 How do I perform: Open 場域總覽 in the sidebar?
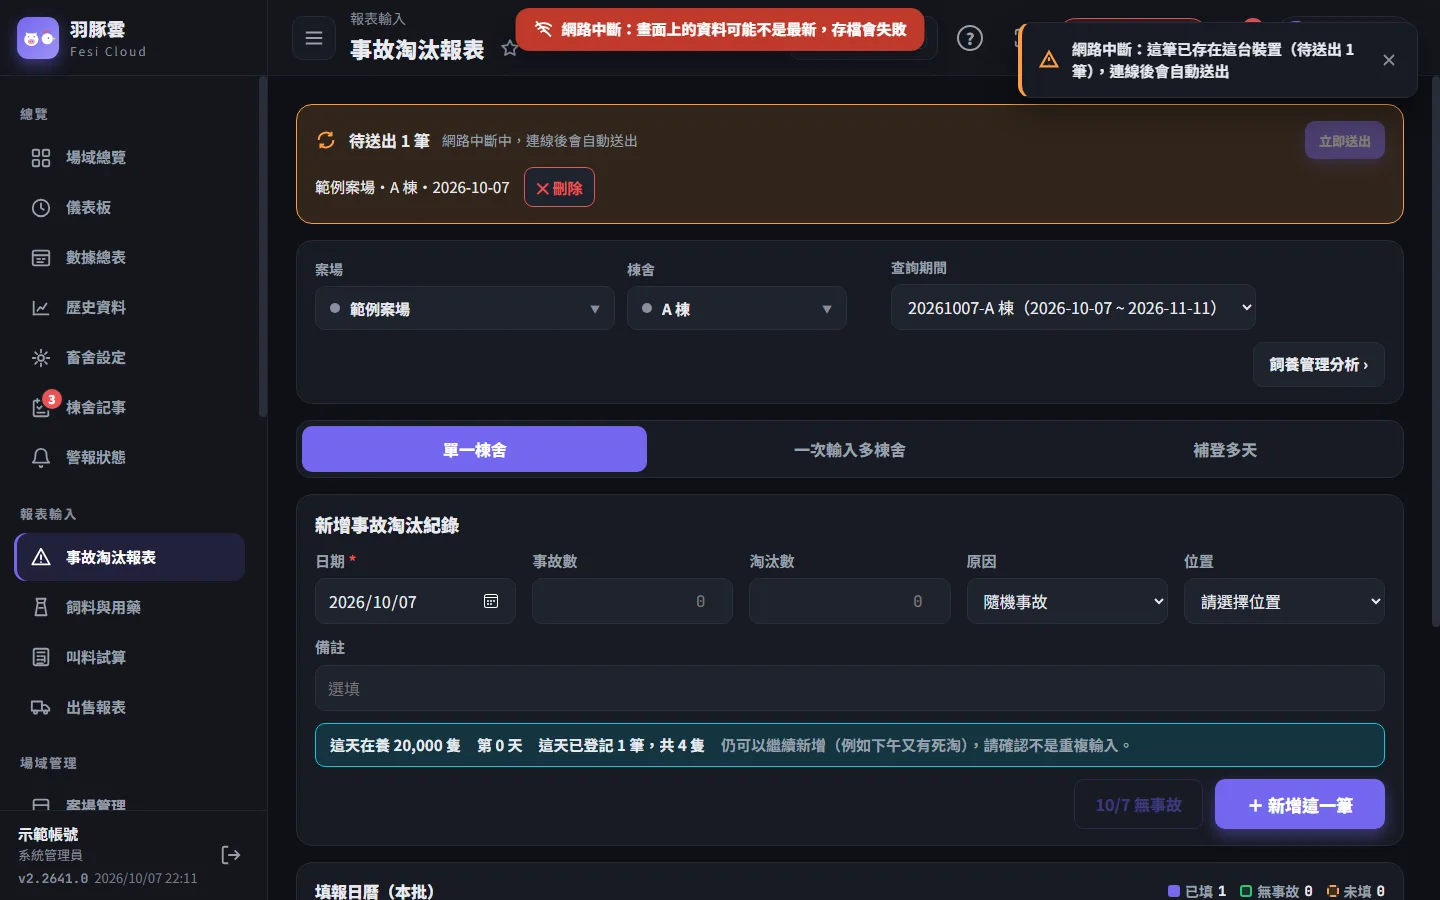130,158
